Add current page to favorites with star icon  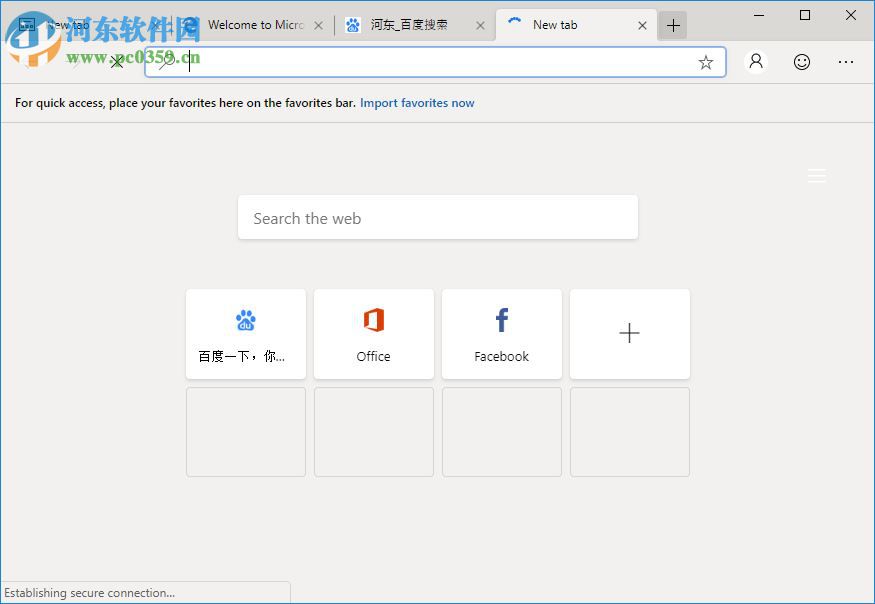[x=706, y=62]
